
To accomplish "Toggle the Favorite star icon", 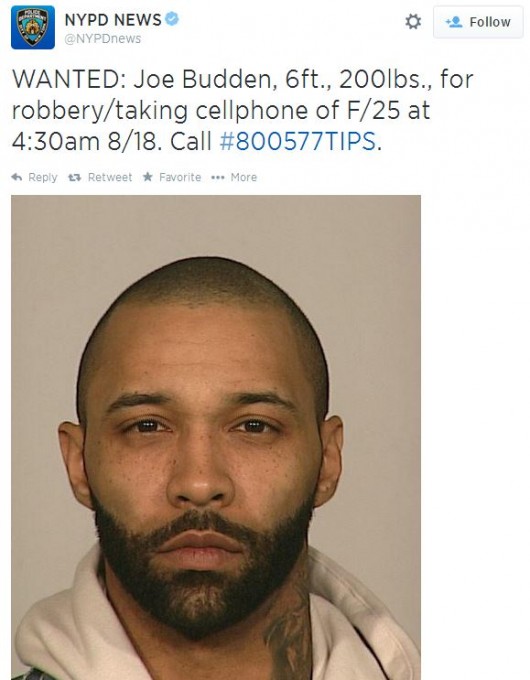I will click(148, 177).
